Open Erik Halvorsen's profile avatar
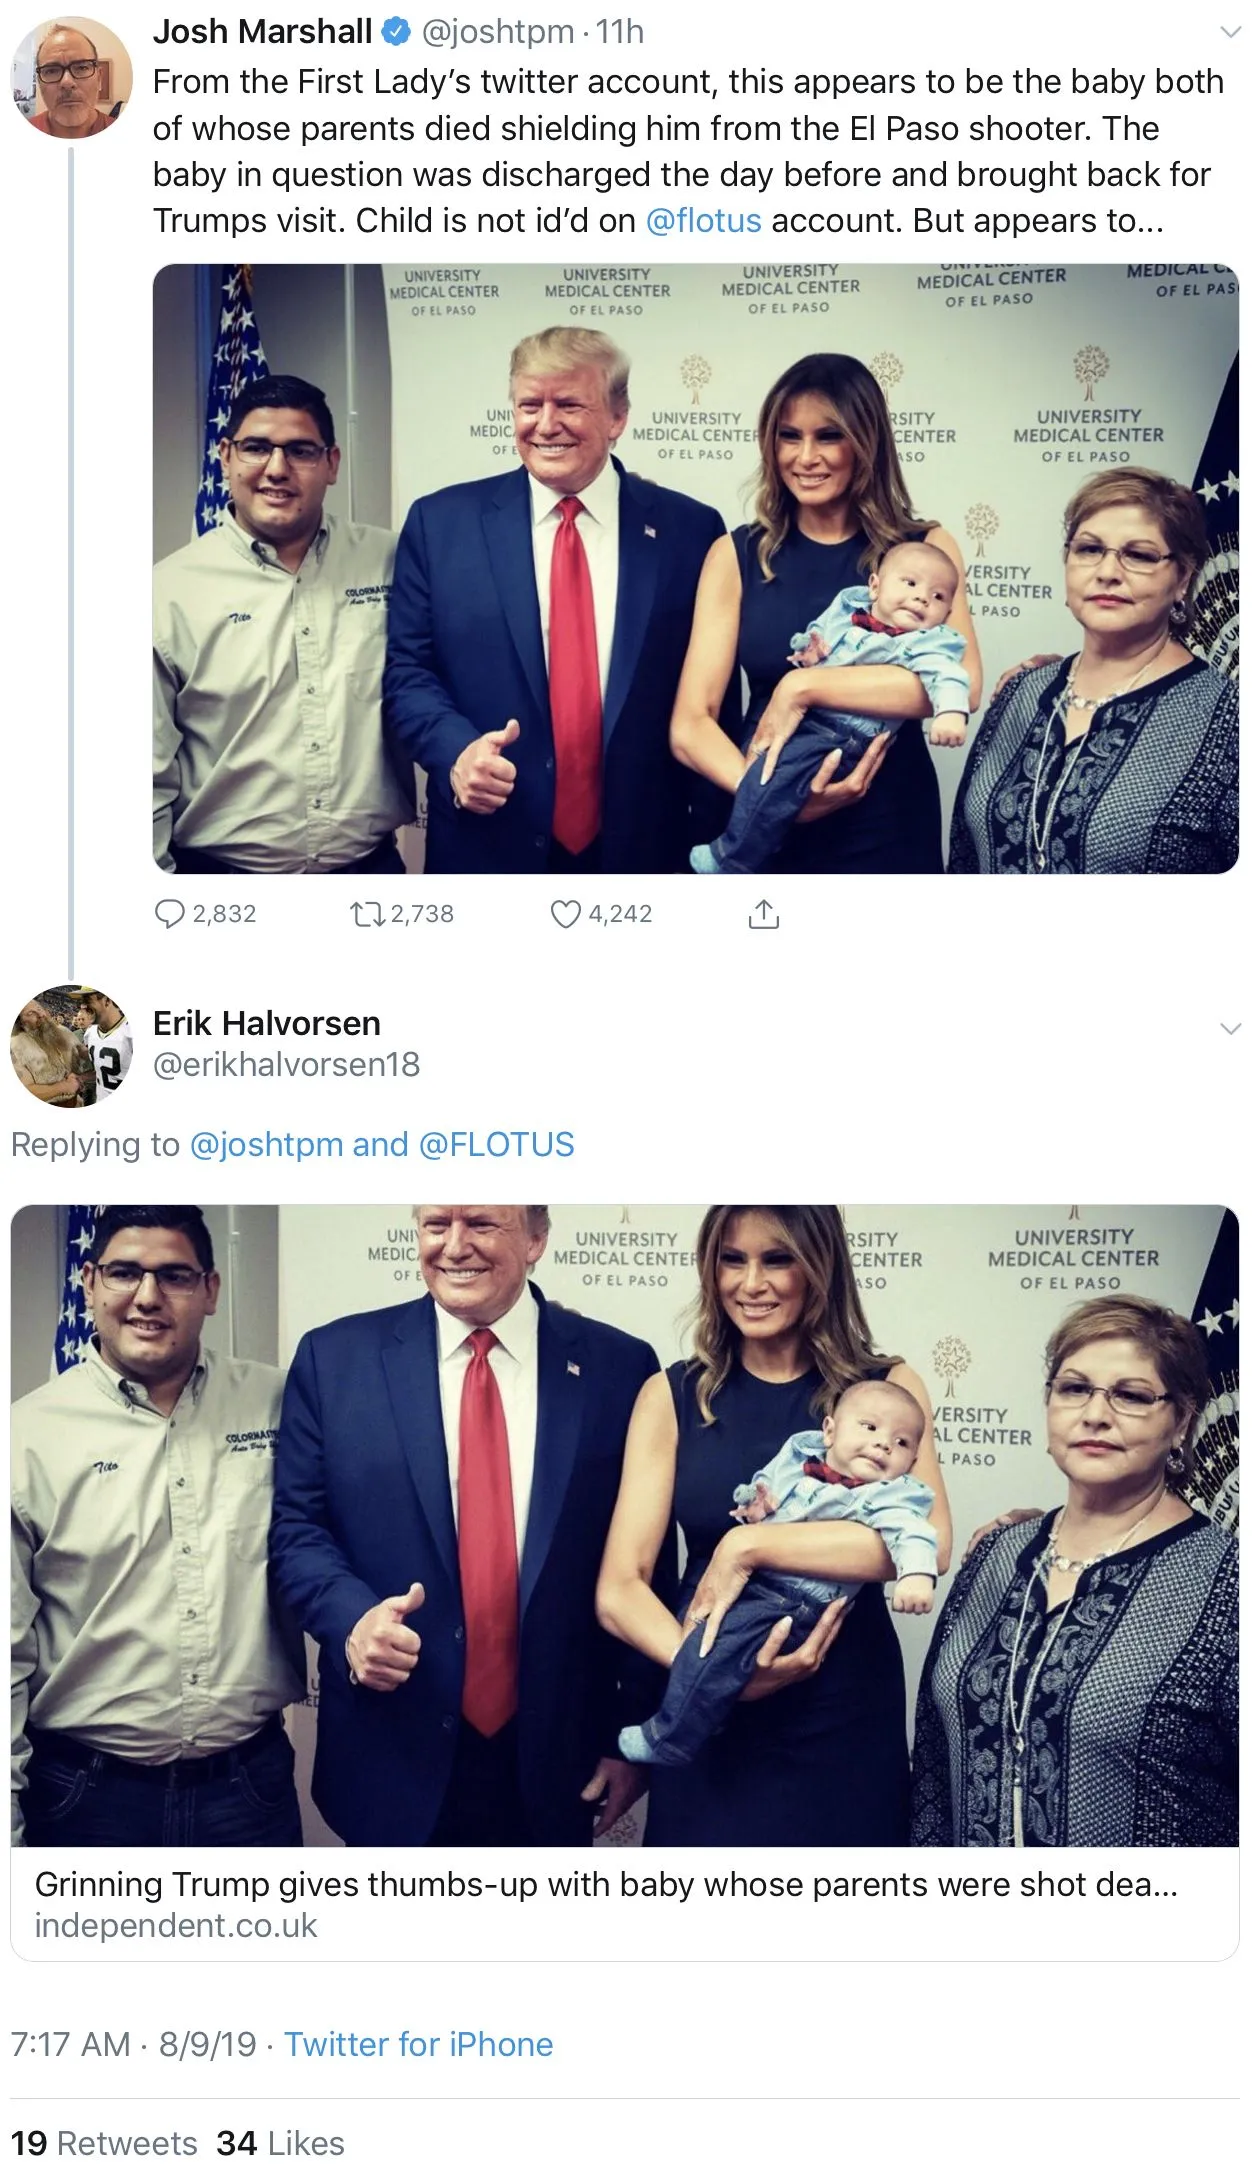Screen dimensions: 1252x2182 pyautogui.click(x=71, y=1046)
